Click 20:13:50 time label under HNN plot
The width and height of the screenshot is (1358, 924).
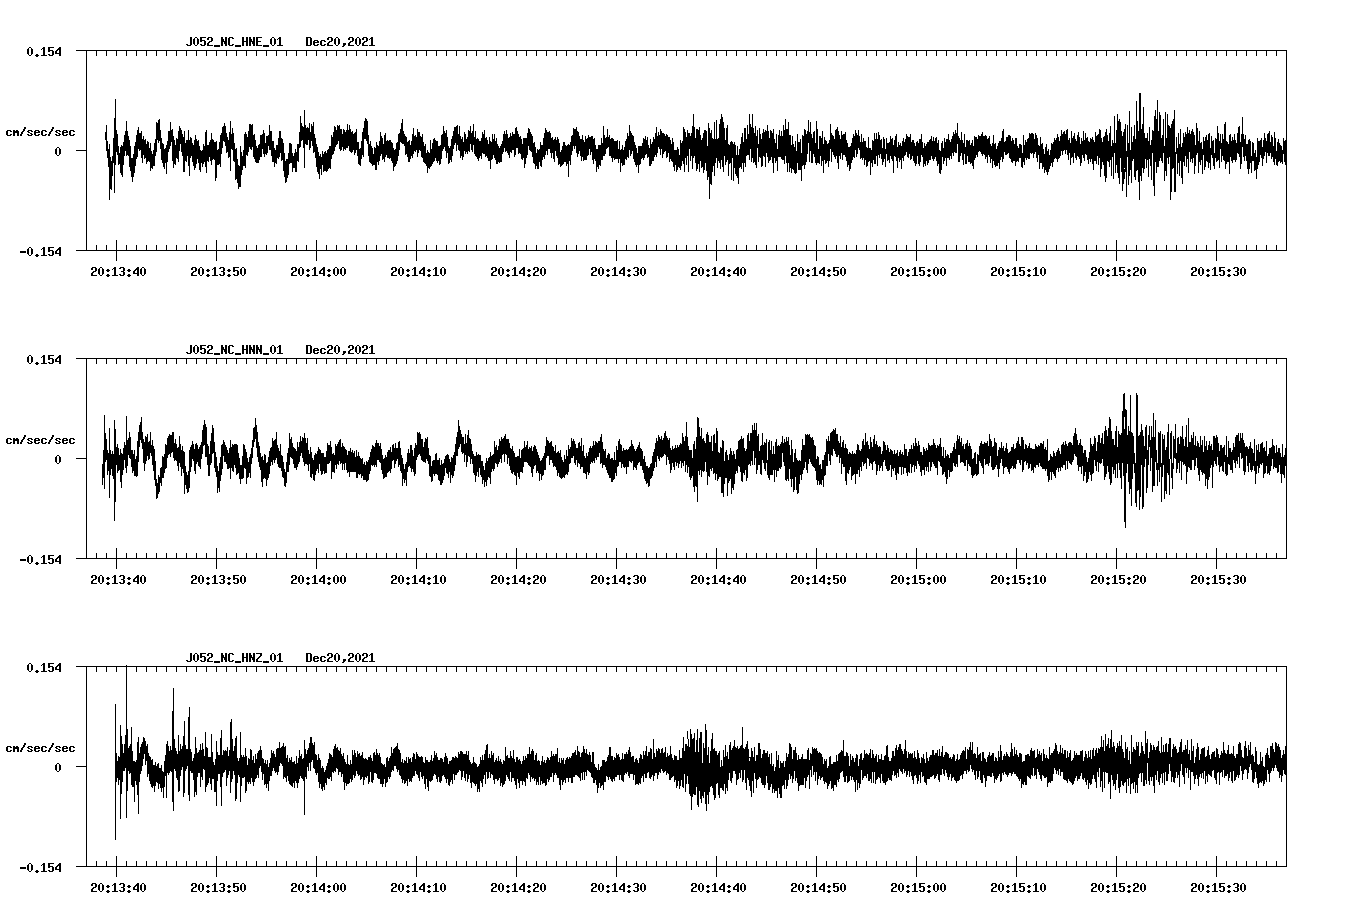pos(218,579)
